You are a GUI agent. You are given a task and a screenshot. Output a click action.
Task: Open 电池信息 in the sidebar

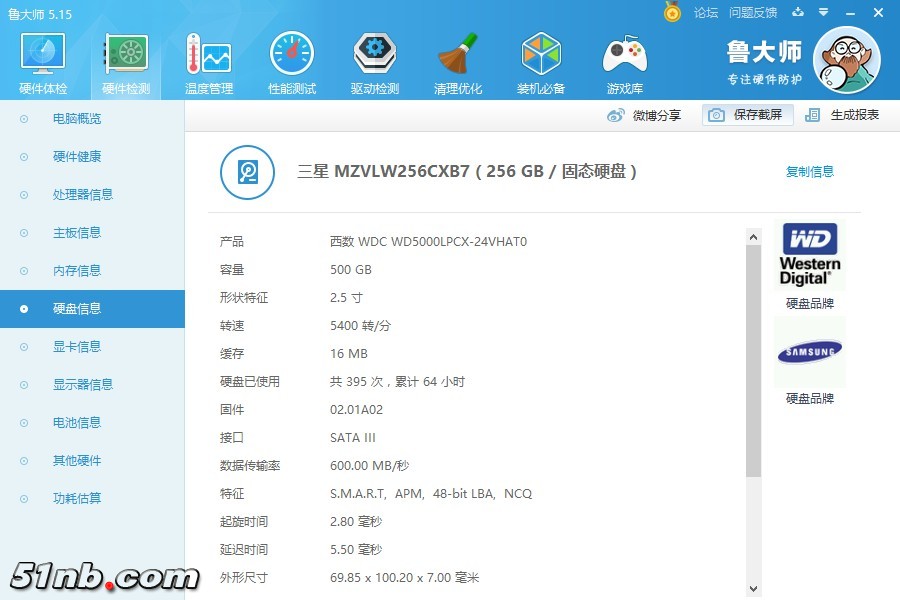pos(77,423)
